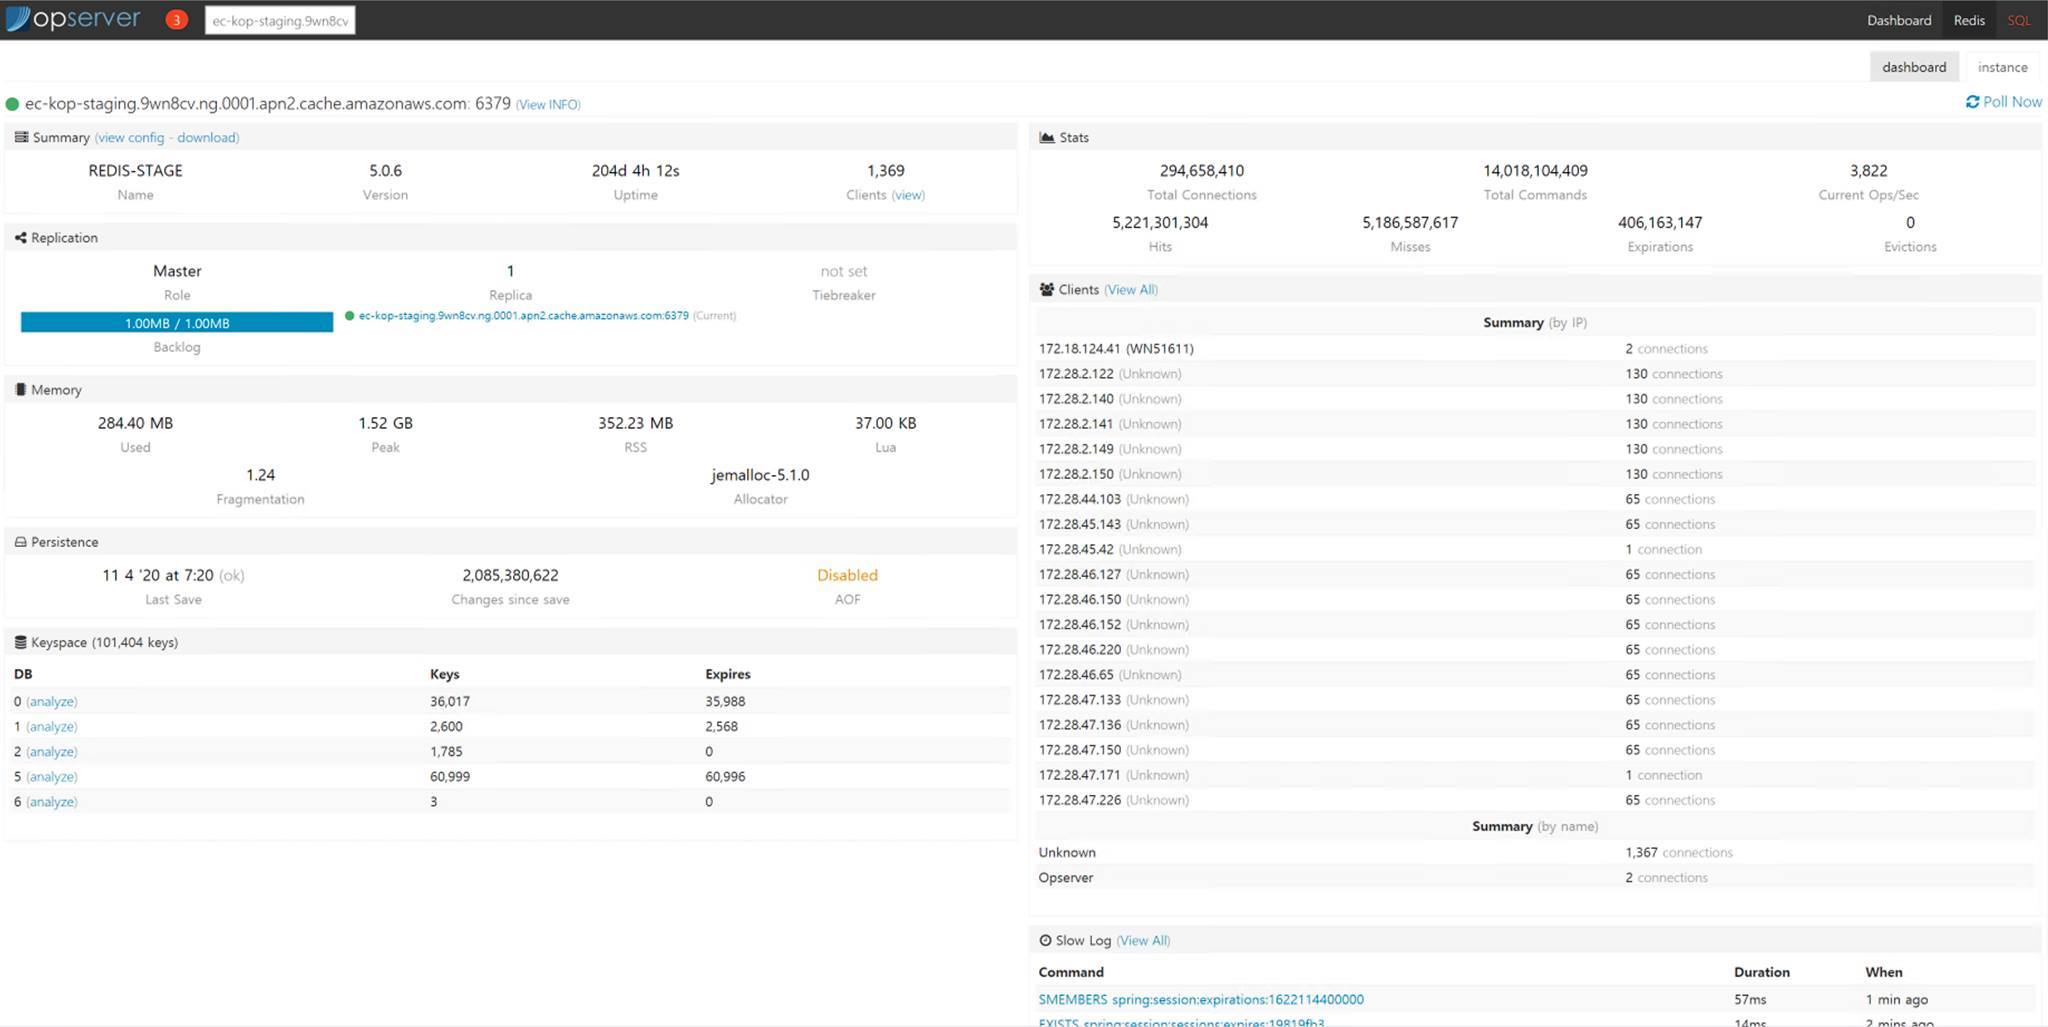Viewport: 2048px width, 1027px height.
Task: Click the 294,658,410 Total Connections value
Action: click(1201, 171)
